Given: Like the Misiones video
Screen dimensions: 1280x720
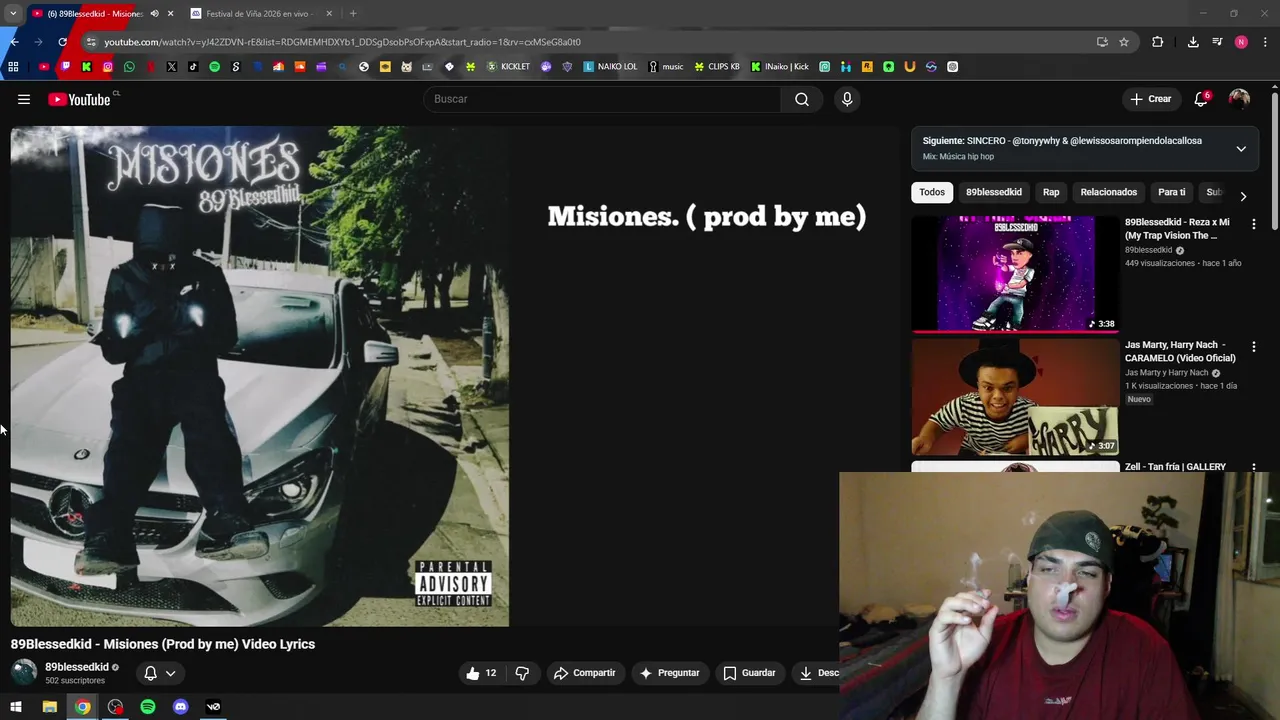Looking at the screenshot, I should coord(481,673).
